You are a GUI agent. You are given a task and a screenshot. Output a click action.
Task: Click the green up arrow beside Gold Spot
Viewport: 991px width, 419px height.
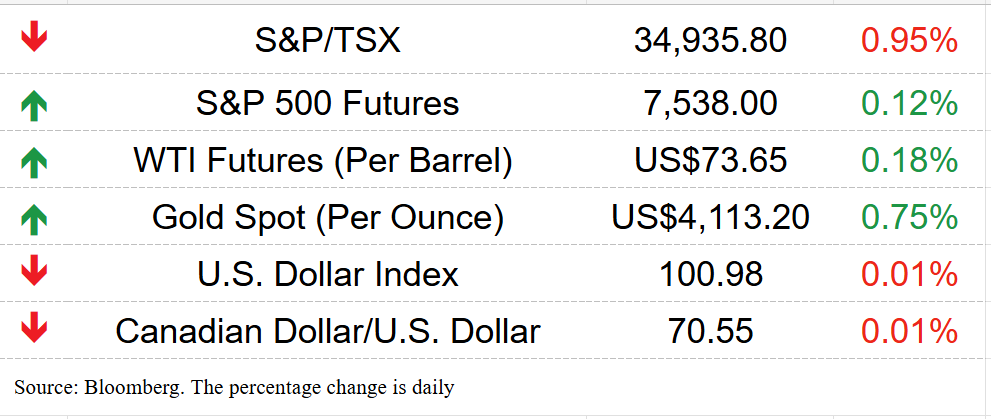click(34, 220)
